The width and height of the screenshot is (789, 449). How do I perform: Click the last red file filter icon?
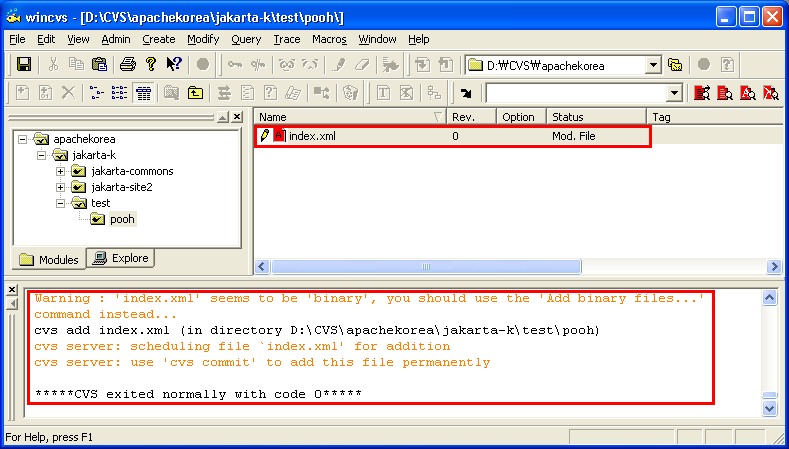click(771, 93)
